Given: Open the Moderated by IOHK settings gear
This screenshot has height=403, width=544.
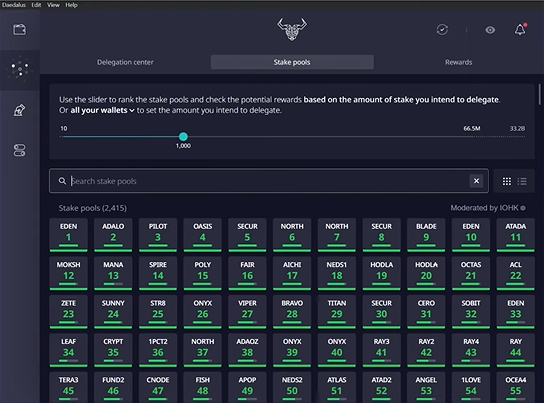Looking at the screenshot, I should [x=523, y=208].
